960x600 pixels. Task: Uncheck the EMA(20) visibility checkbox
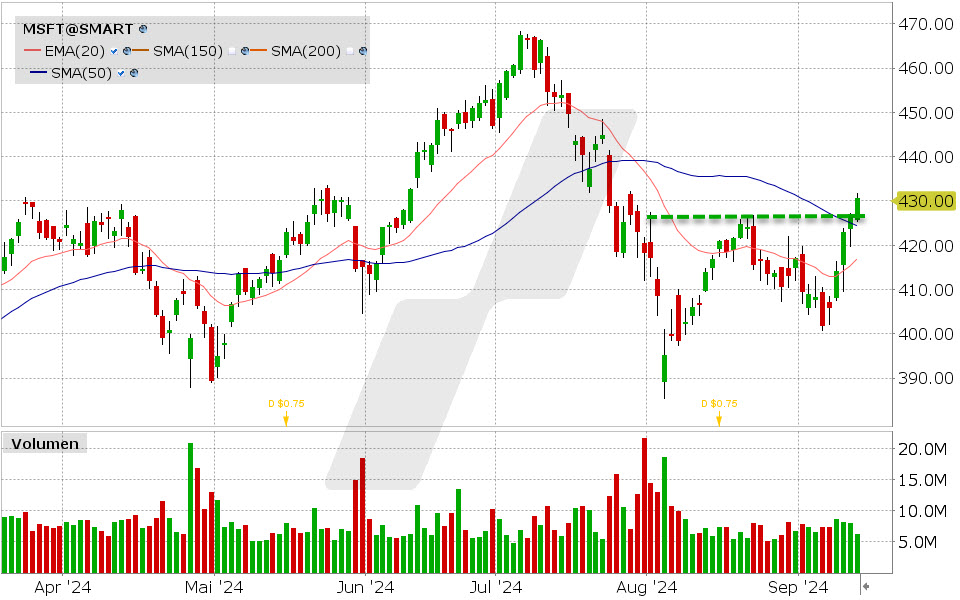pos(114,51)
